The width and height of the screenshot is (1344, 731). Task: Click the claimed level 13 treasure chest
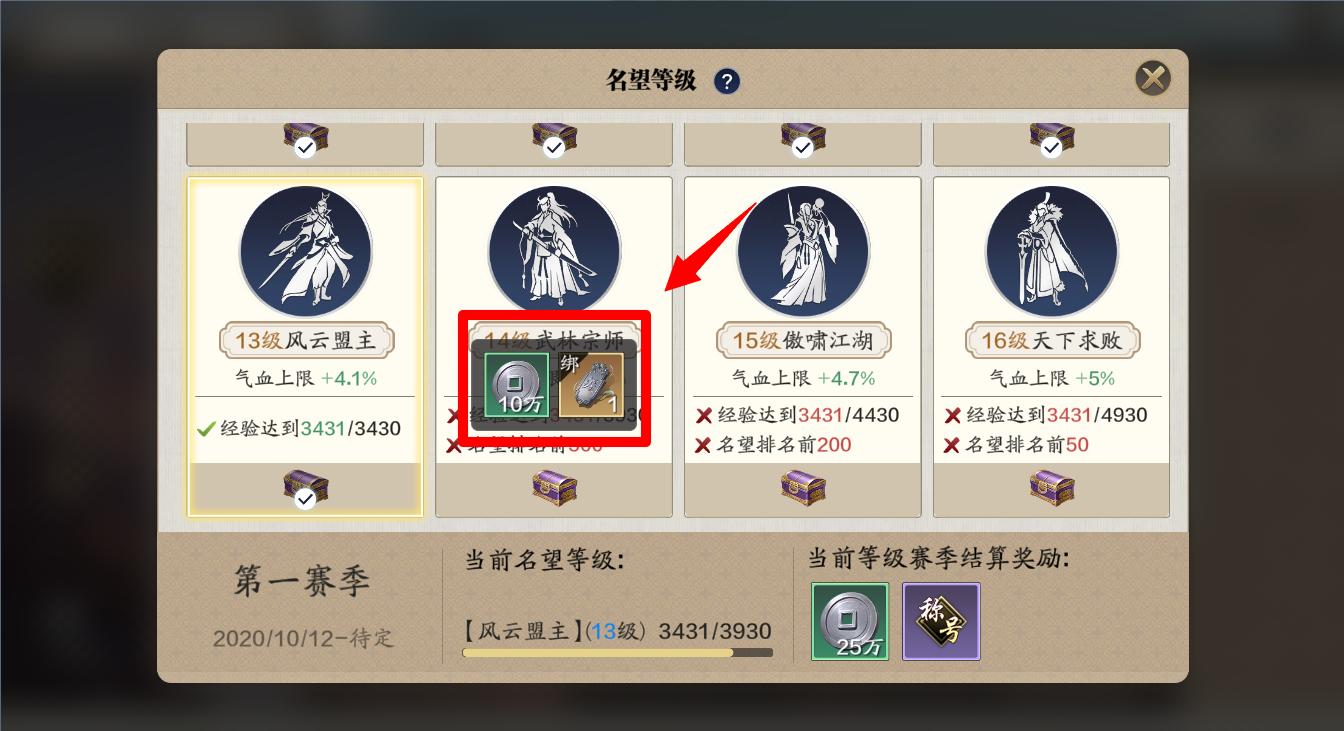(305, 489)
